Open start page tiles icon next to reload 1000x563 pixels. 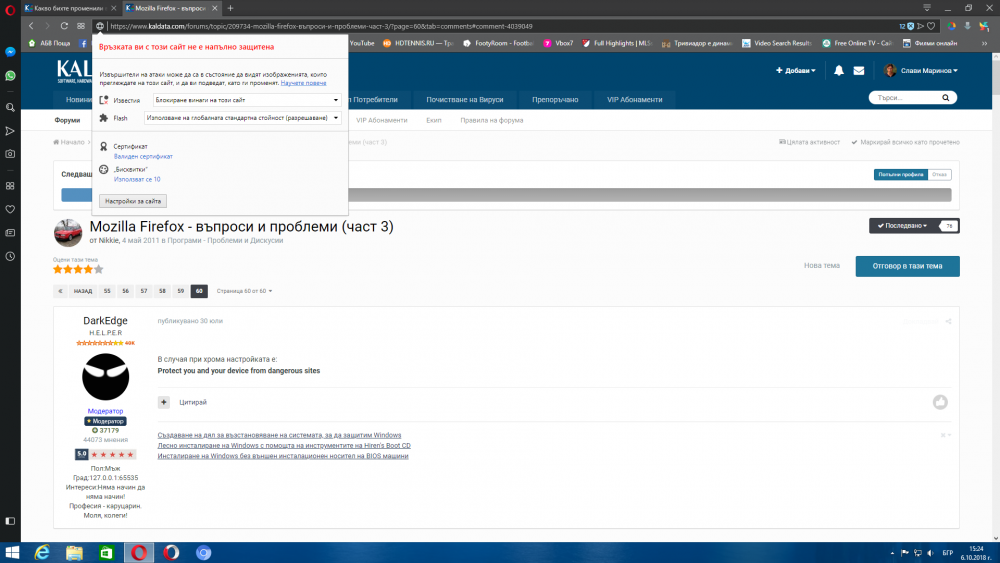[81, 26]
